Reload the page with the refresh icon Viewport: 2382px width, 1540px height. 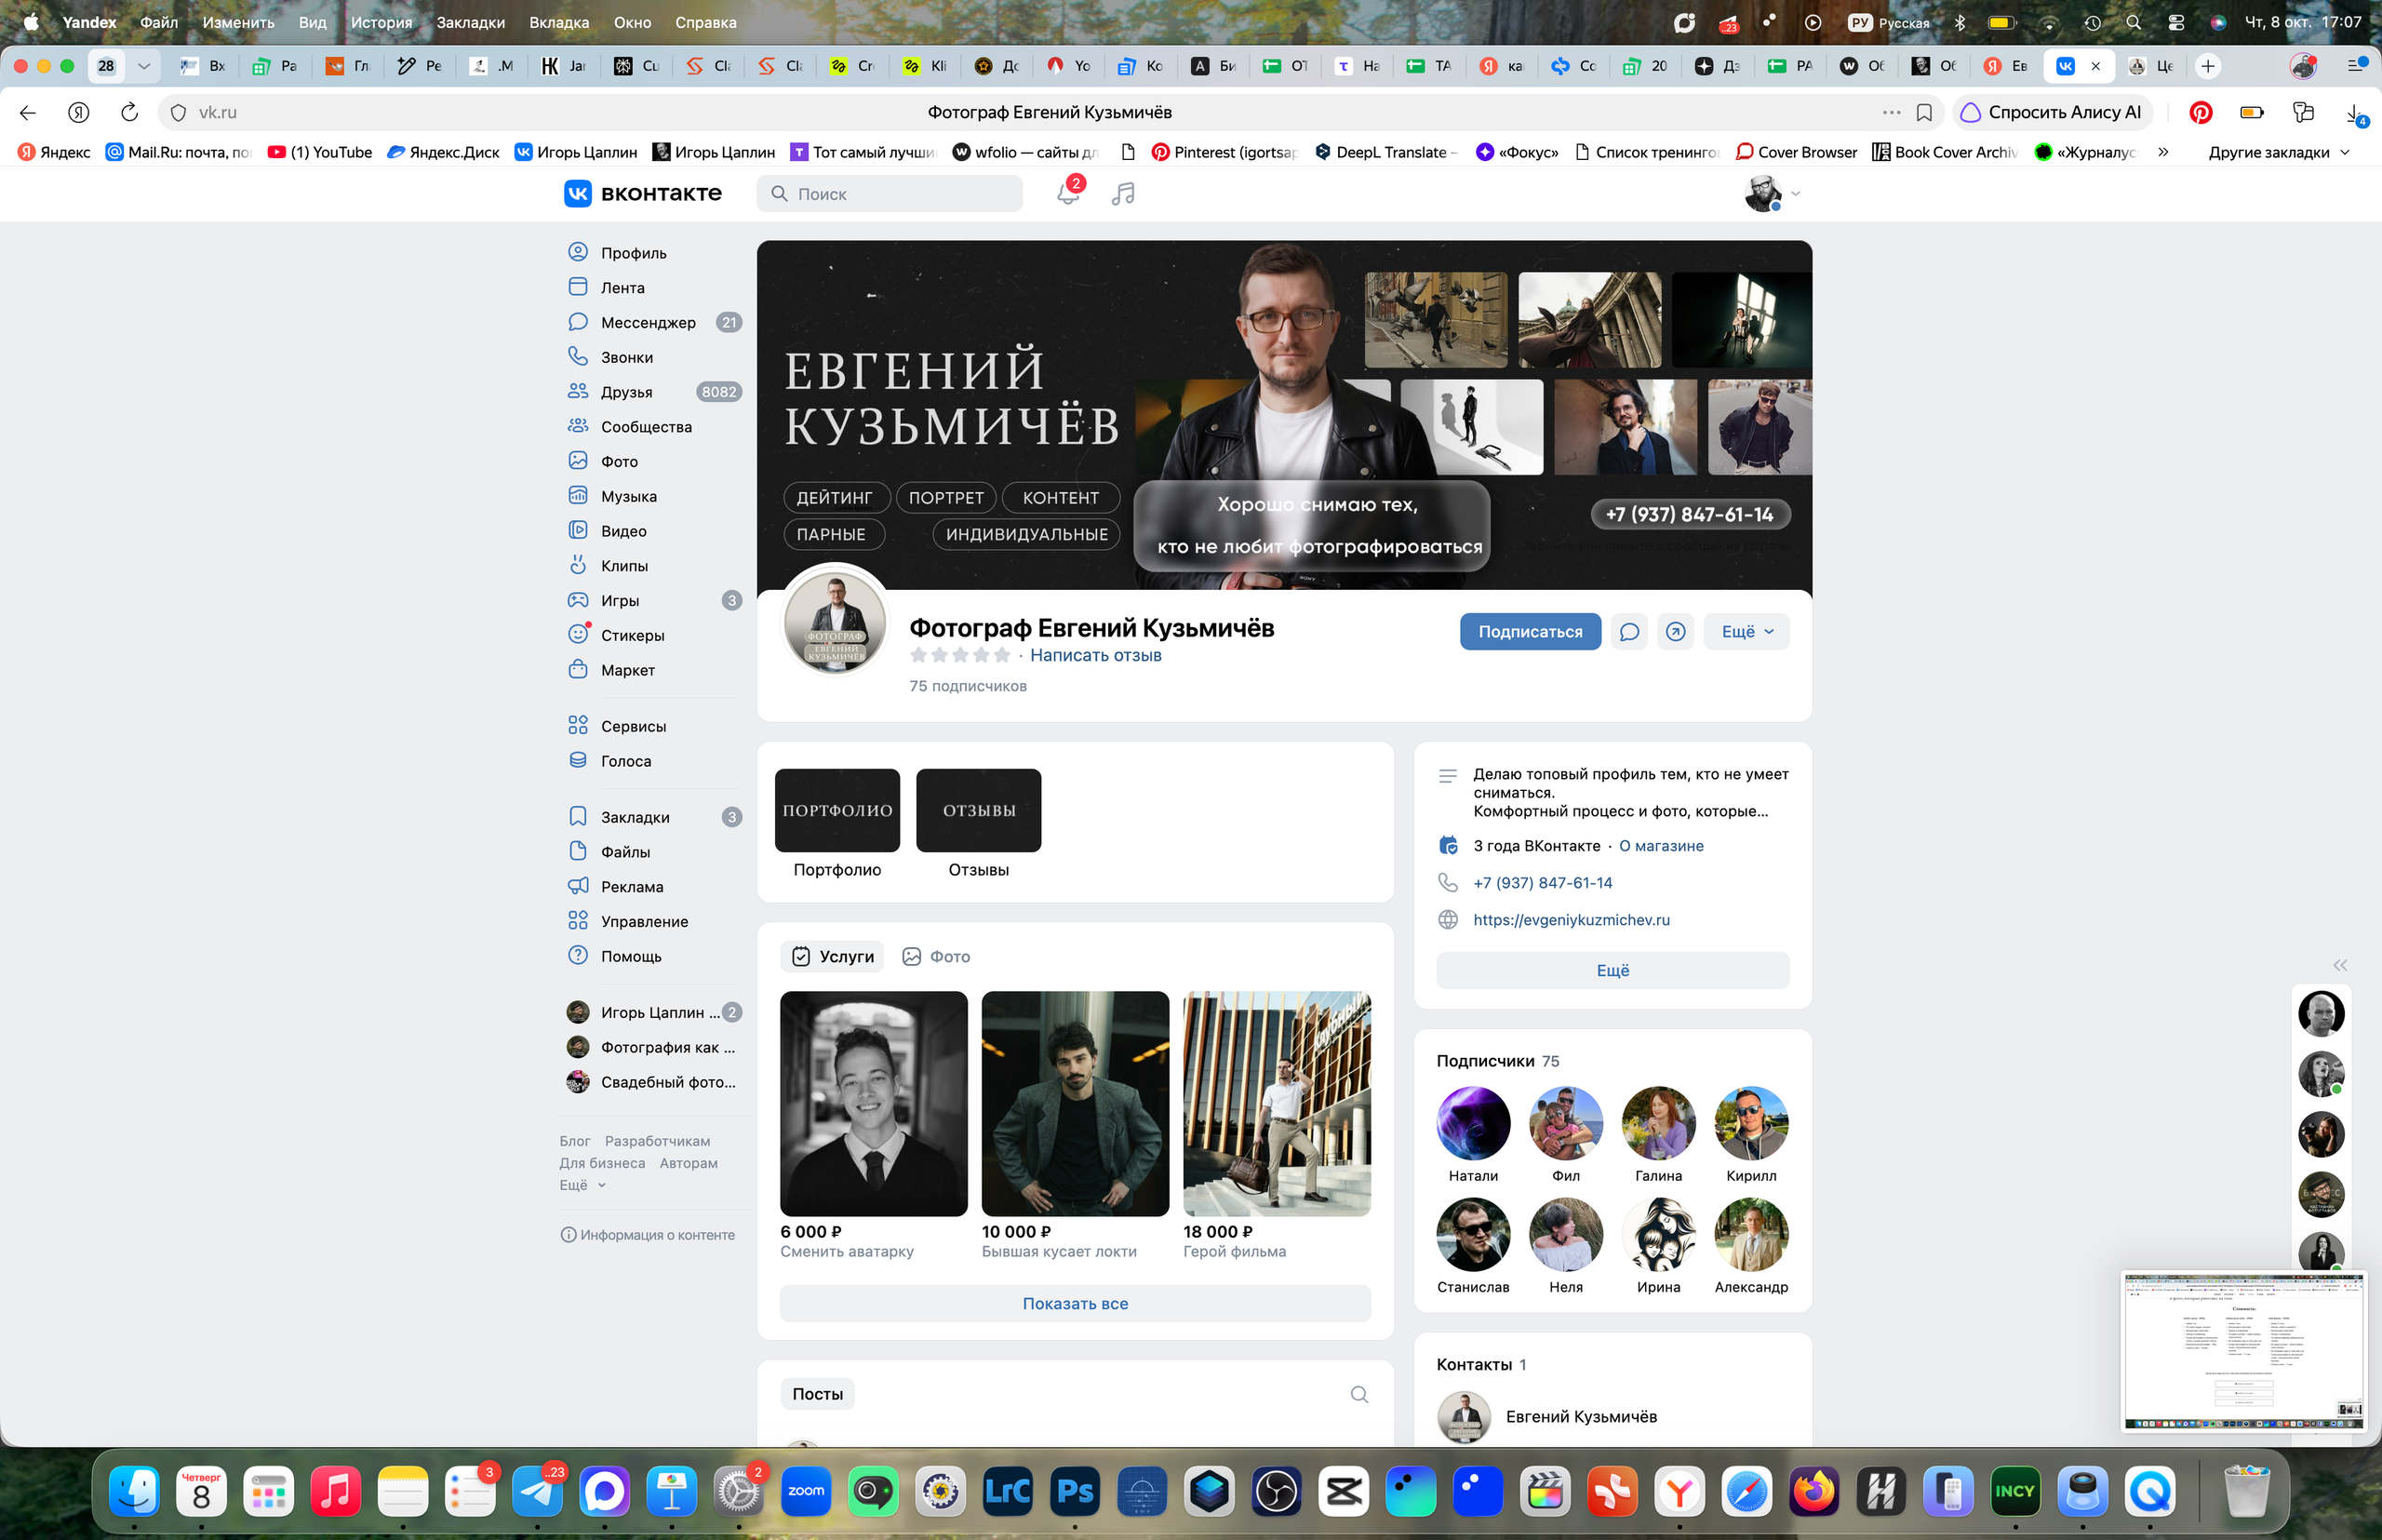[x=129, y=112]
